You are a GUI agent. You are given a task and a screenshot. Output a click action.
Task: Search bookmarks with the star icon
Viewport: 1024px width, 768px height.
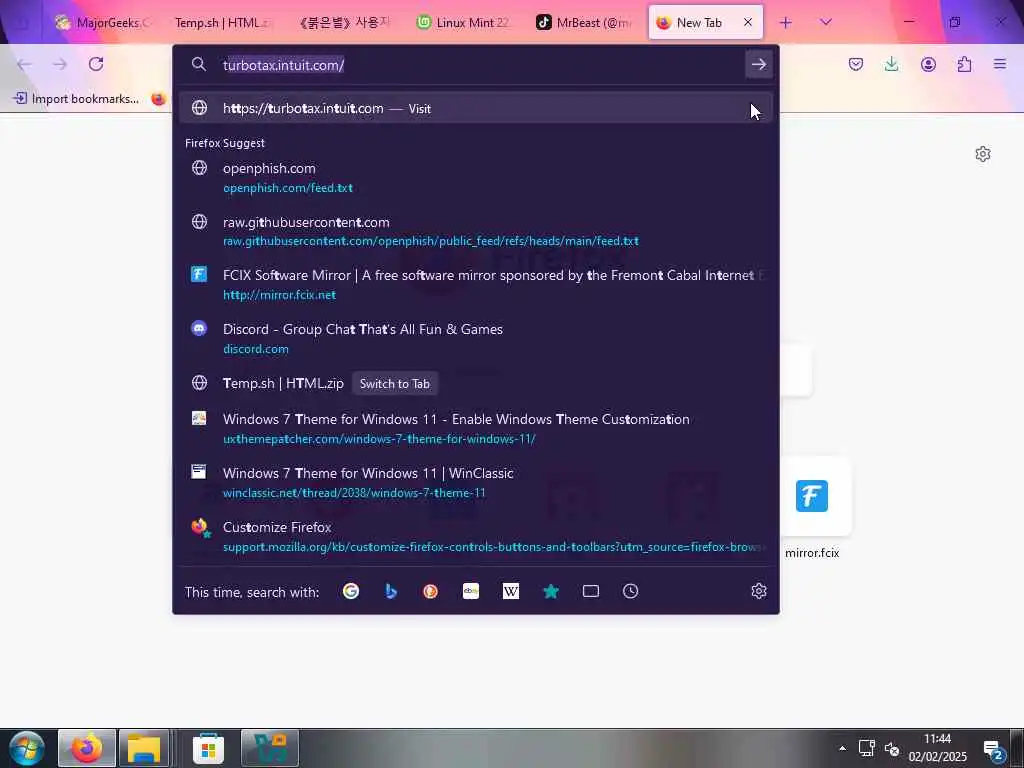point(551,591)
